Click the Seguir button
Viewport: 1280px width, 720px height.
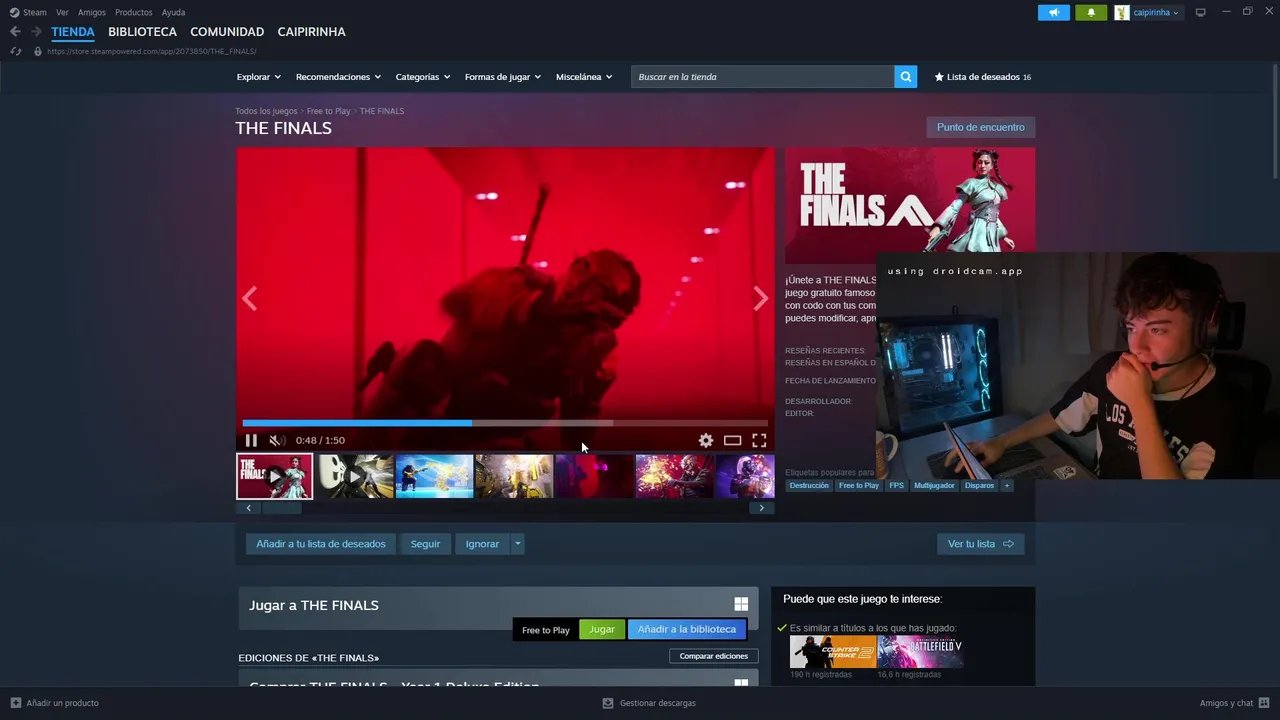(x=425, y=544)
